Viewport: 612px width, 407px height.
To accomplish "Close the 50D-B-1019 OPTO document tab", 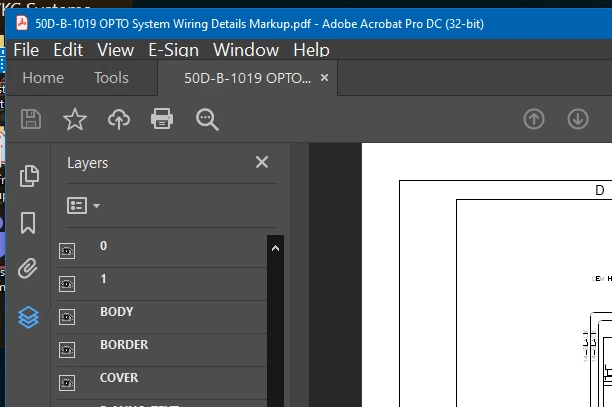I will coord(324,78).
